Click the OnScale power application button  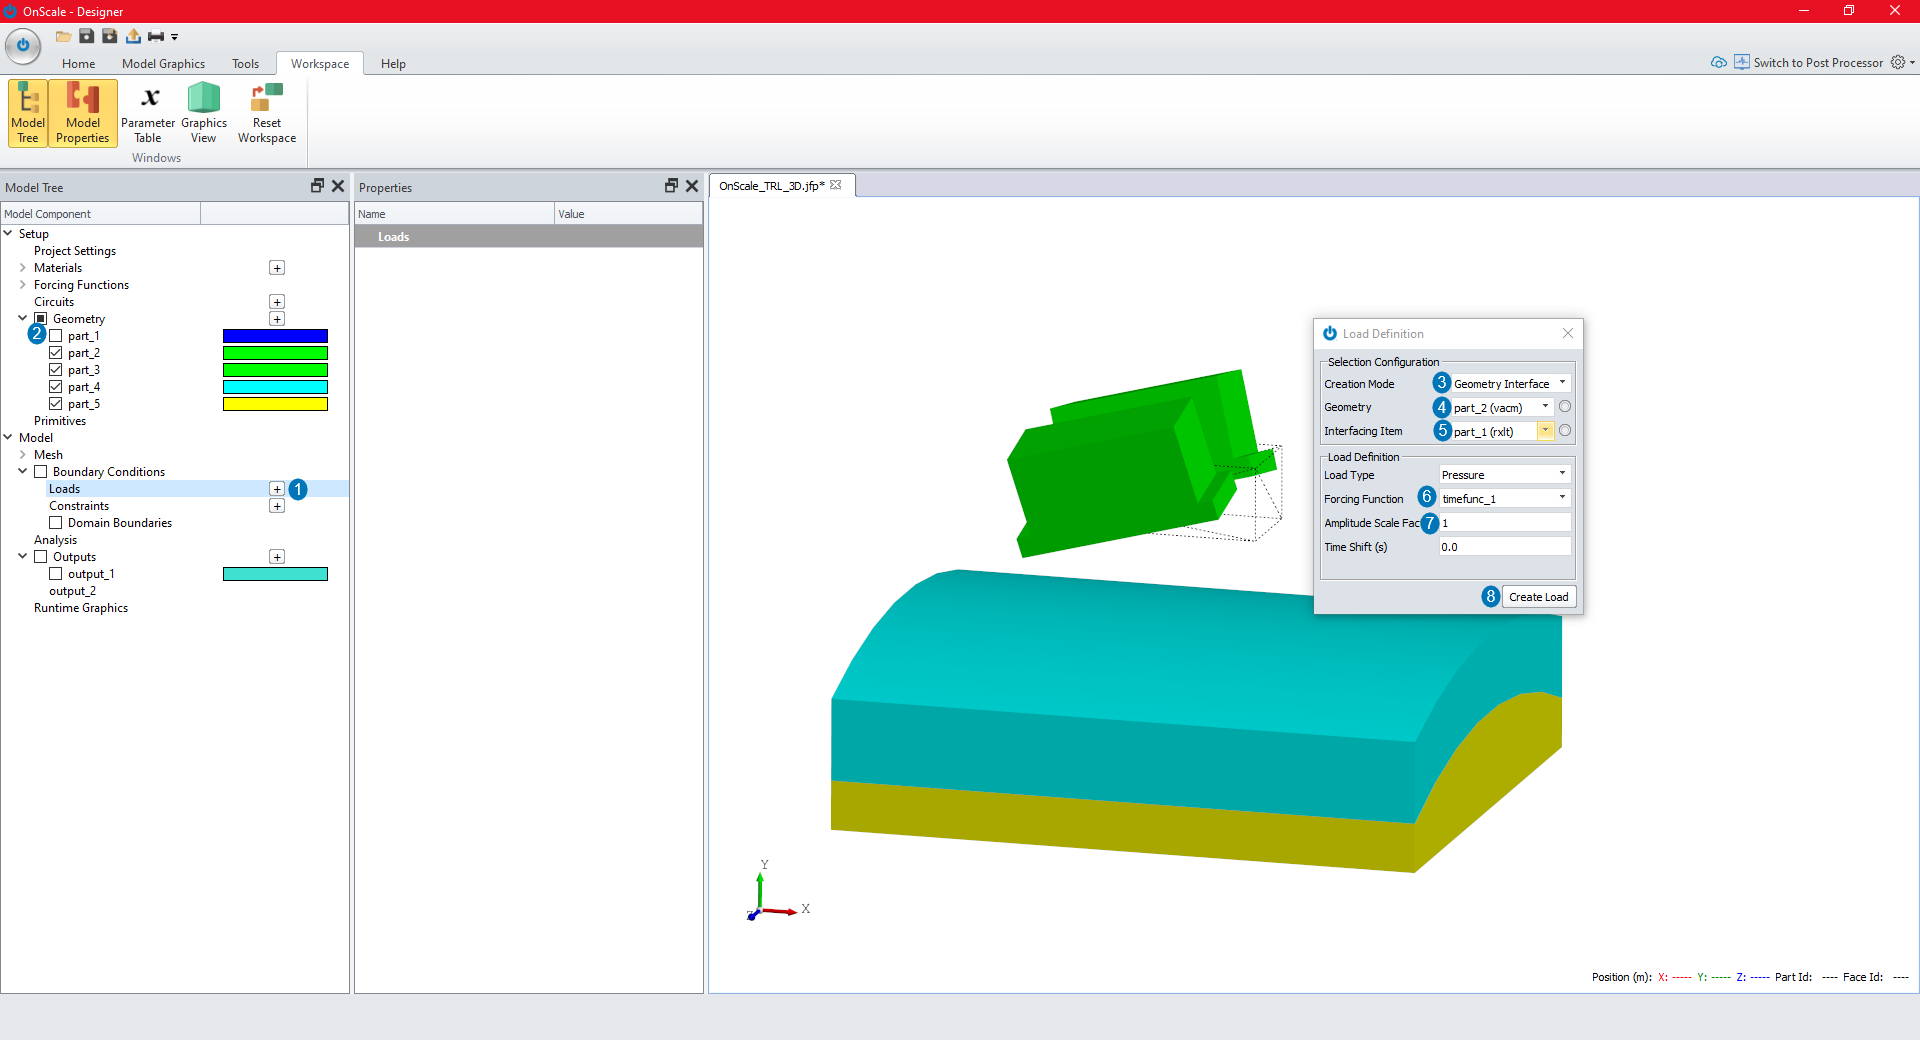23,46
